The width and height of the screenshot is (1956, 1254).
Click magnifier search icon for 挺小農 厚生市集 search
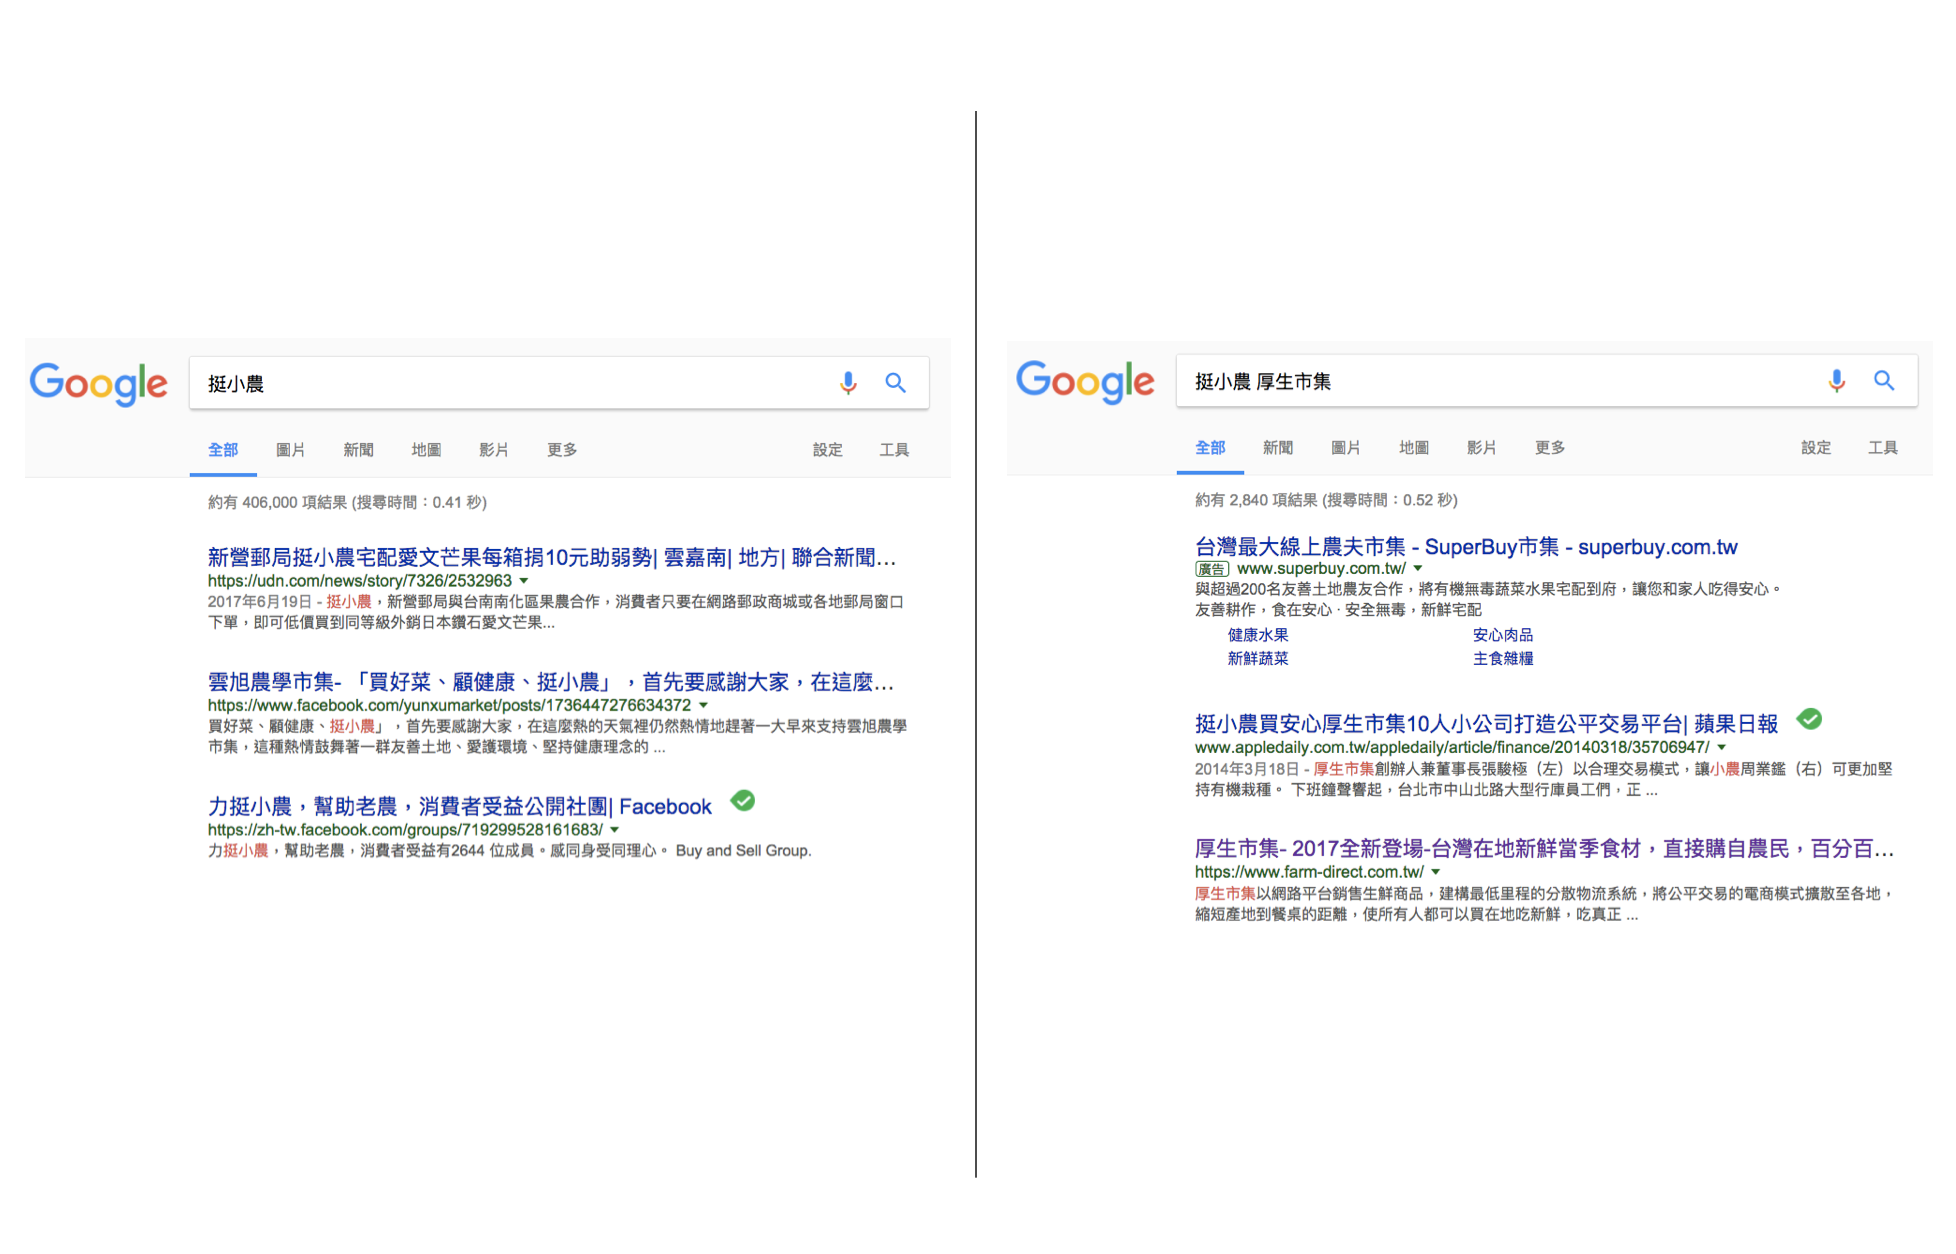coord(1884,381)
